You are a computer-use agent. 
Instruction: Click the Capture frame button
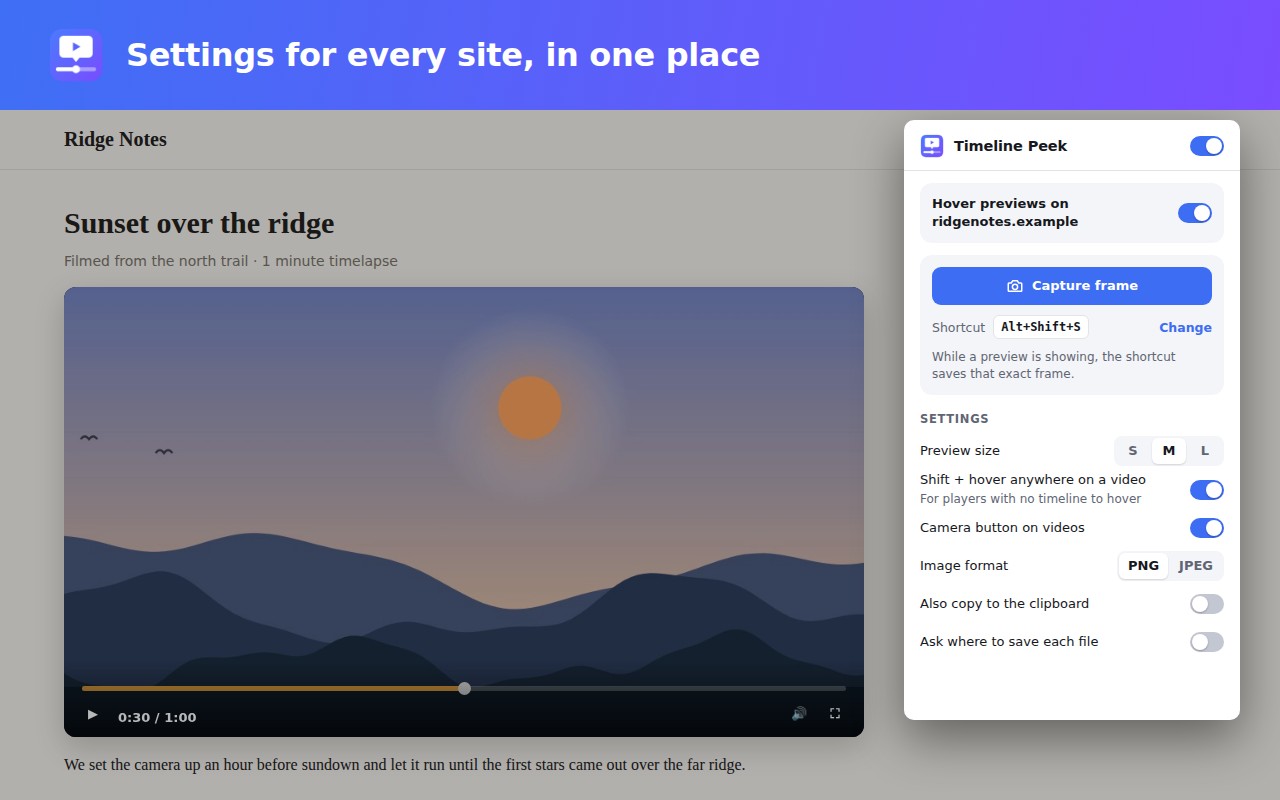1072,286
